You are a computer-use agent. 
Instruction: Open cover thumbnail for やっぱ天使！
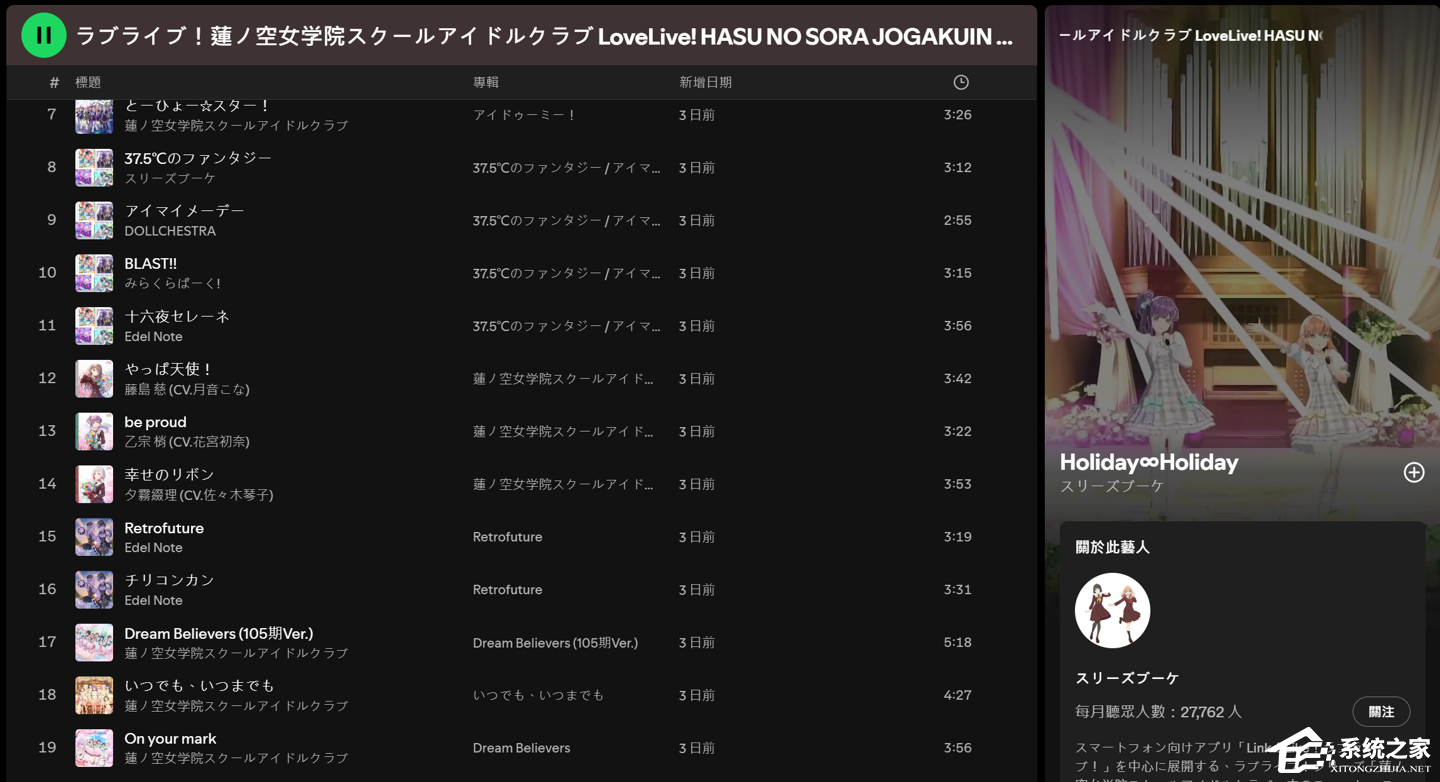(x=94, y=379)
